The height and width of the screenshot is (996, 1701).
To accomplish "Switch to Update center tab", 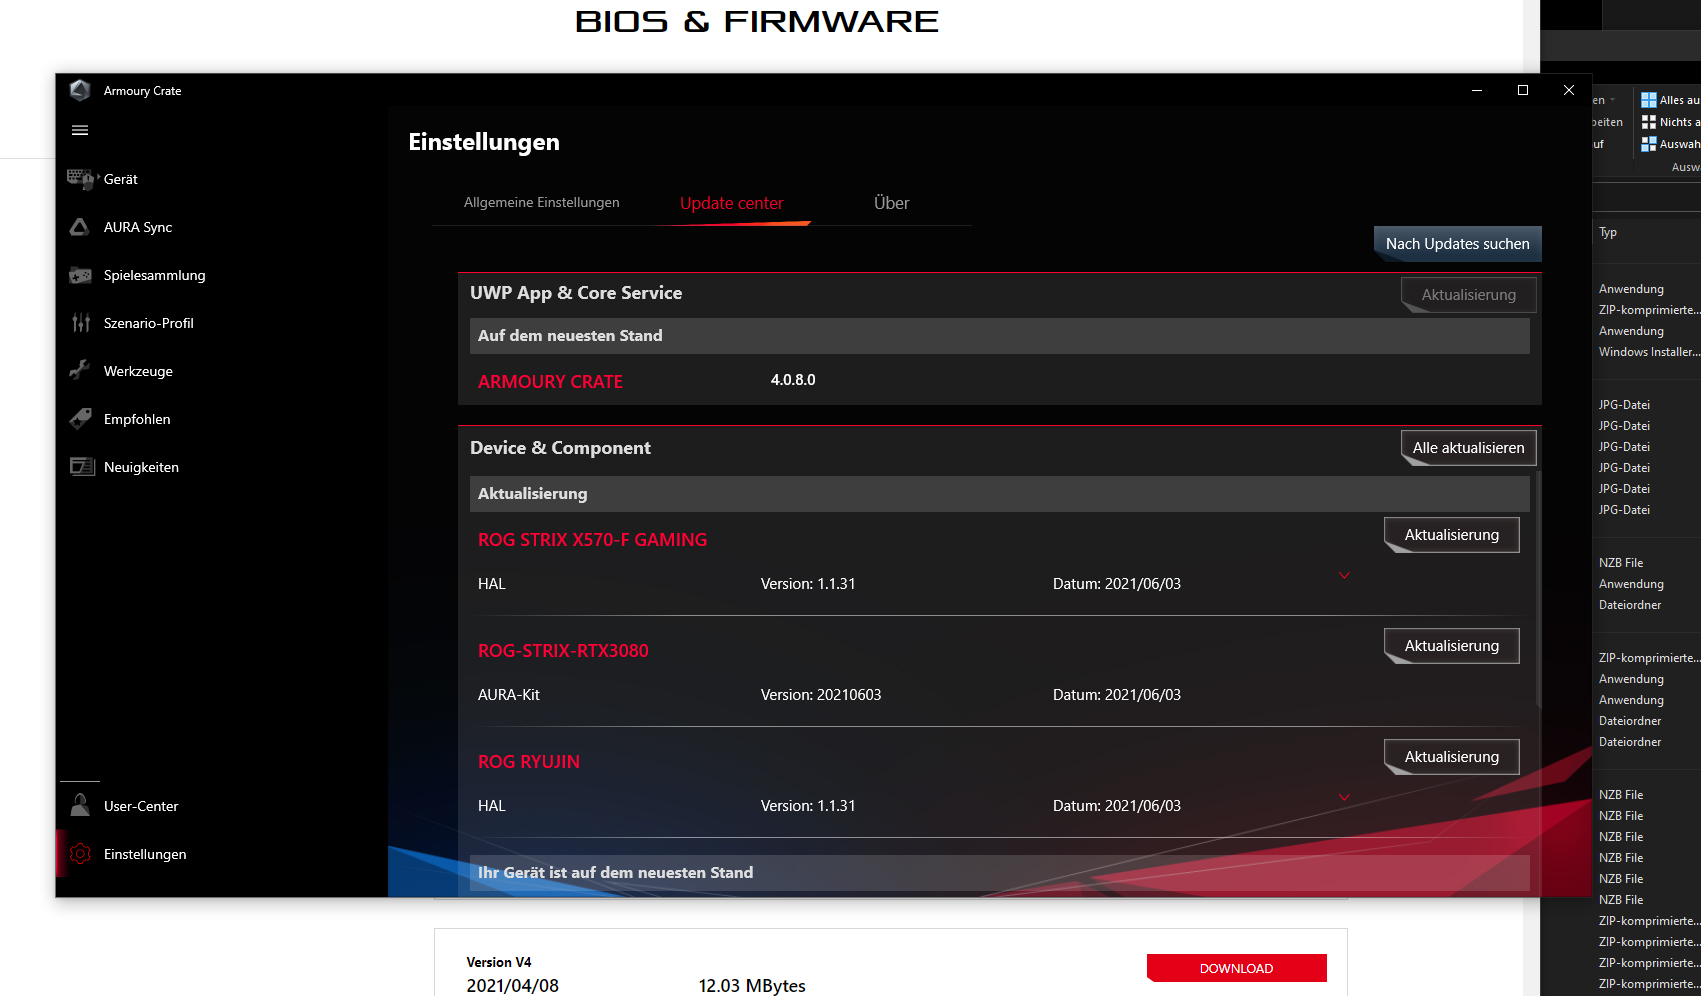I will tap(732, 203).
